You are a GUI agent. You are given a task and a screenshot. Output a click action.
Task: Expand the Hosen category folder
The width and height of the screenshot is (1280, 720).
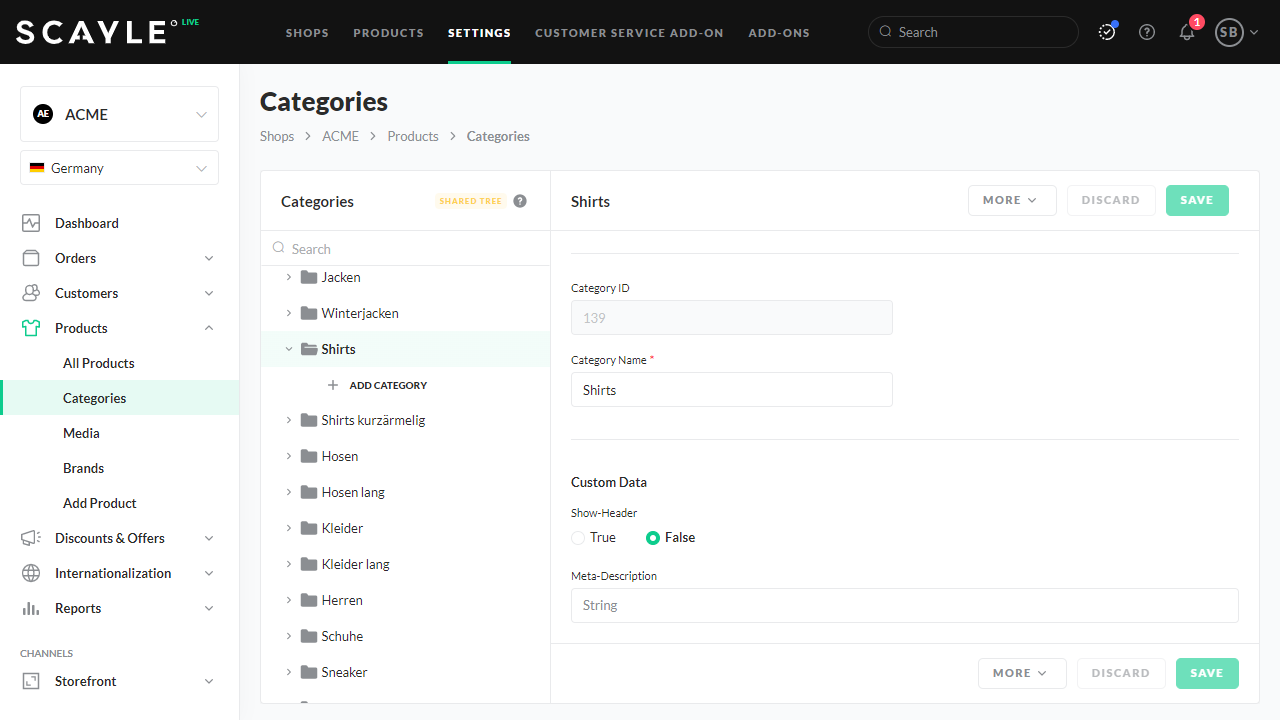point(289,456)
